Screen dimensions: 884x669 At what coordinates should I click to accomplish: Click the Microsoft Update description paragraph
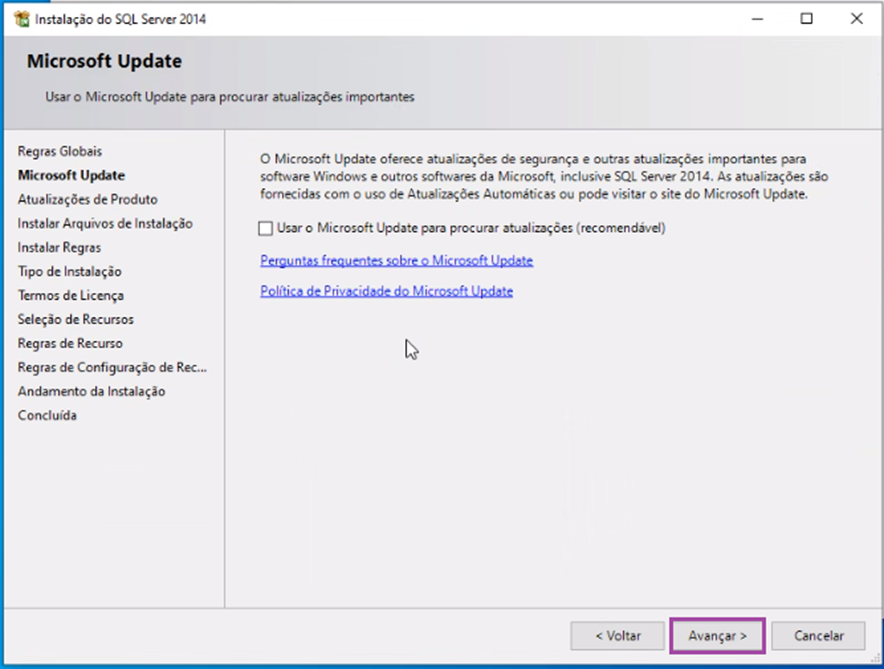point(544,176)
